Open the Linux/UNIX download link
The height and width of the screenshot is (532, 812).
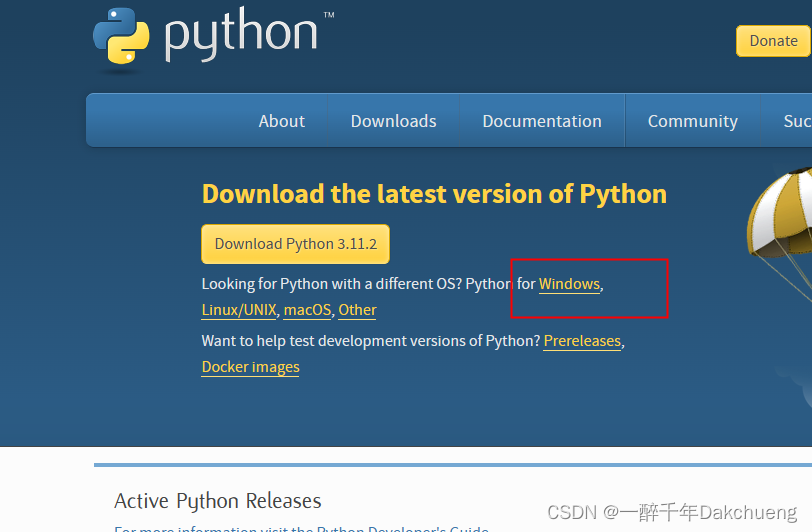click(x=239, y=310)
